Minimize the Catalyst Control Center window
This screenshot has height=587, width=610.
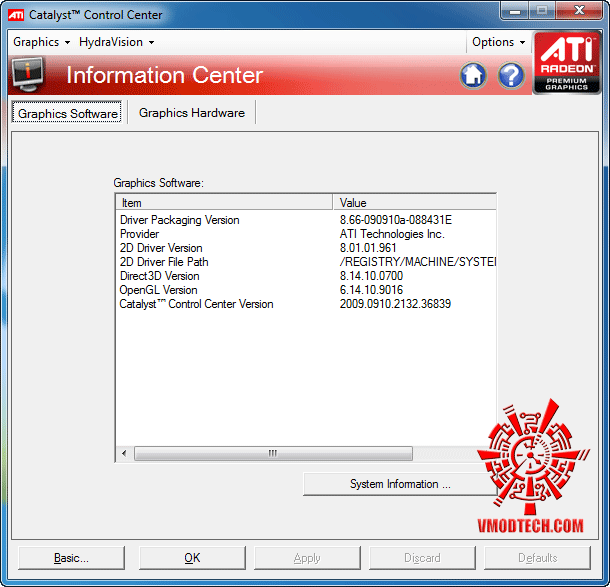click(515, 11)
